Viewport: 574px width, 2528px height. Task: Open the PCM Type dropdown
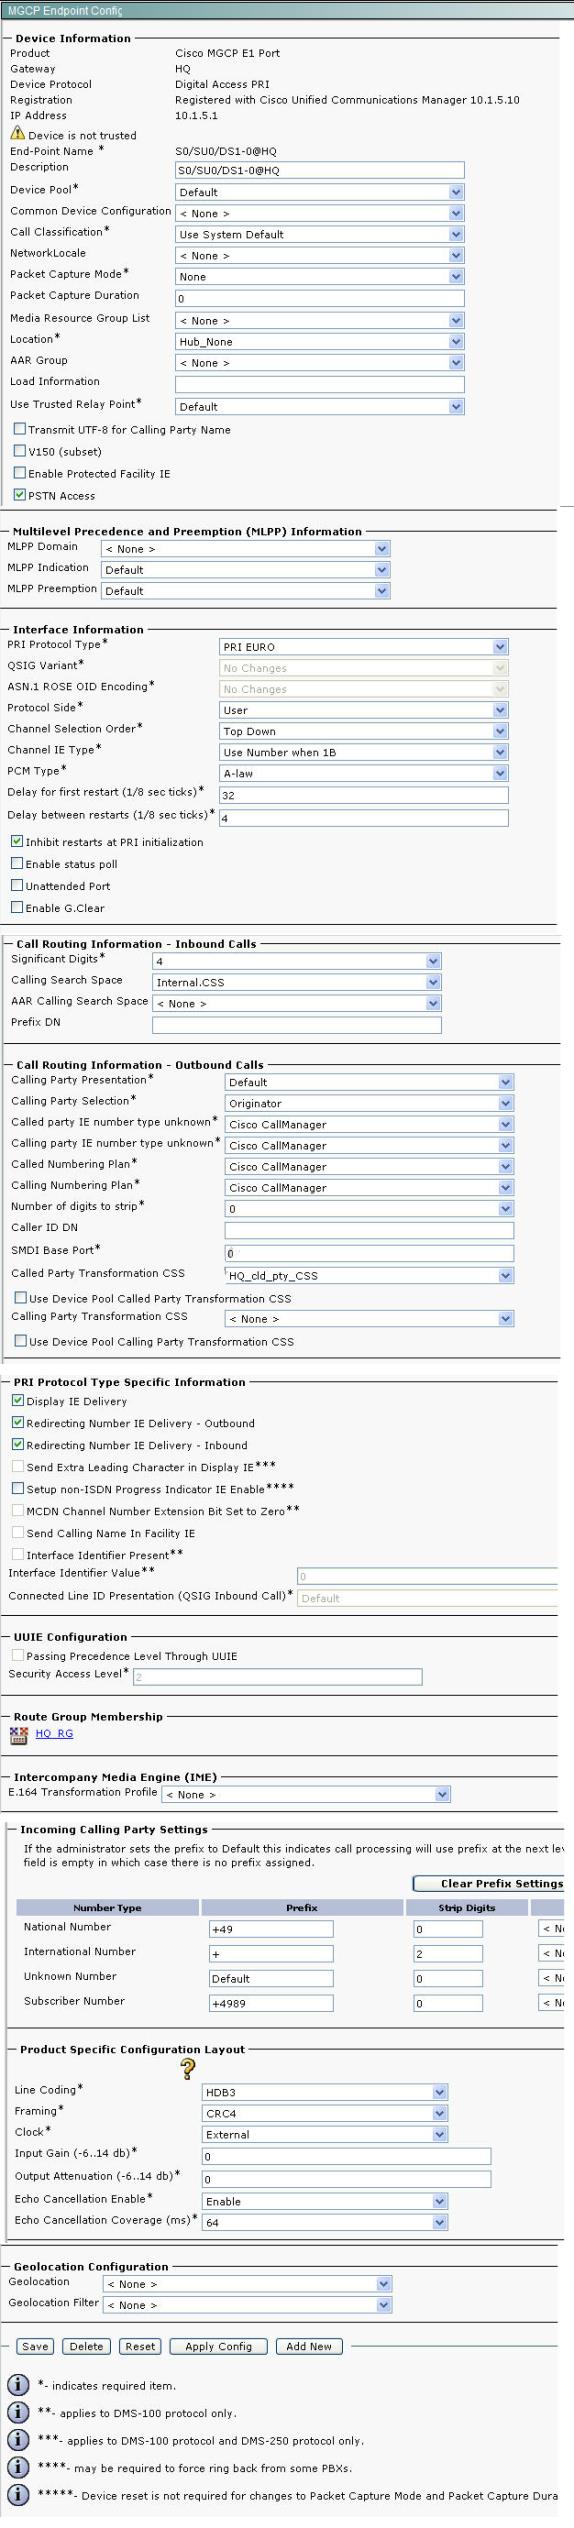pos(364,773)
